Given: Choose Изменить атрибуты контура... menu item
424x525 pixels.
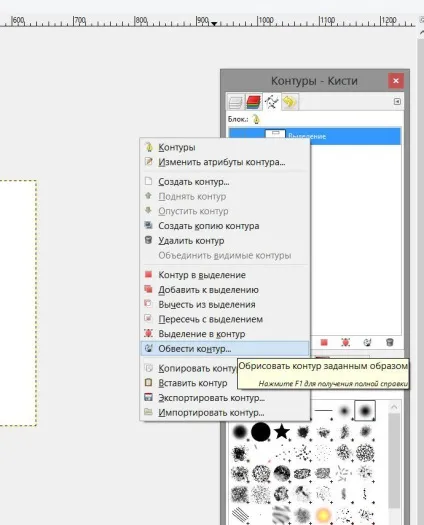Looking at the screenshot, I should [225, 162].
